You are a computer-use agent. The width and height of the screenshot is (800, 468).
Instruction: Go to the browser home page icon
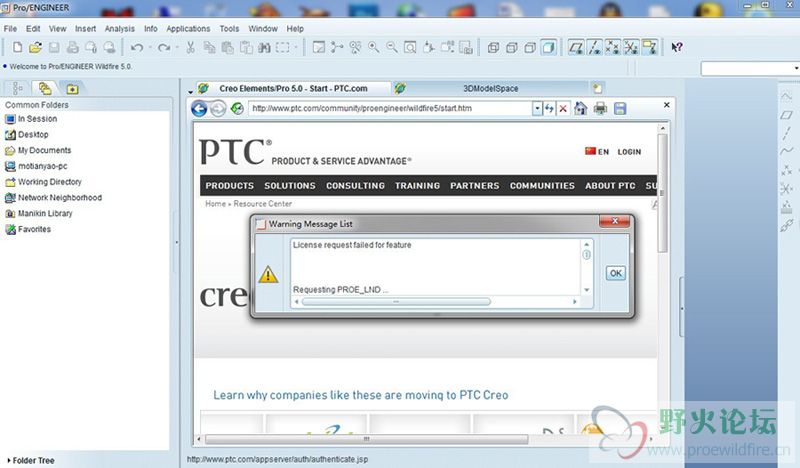[580, 108]
